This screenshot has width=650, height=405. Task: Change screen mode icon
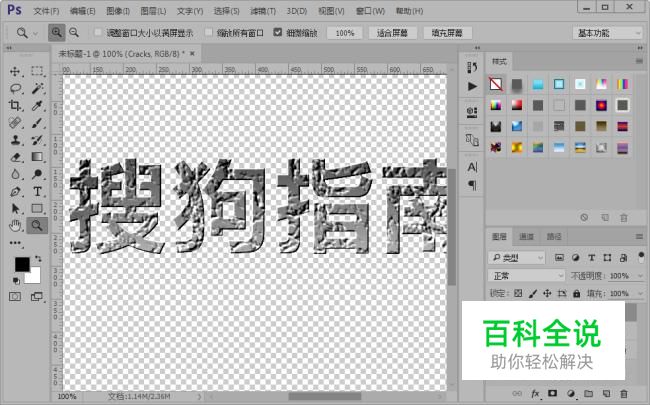pyautogui.click(x=37, y=296)
